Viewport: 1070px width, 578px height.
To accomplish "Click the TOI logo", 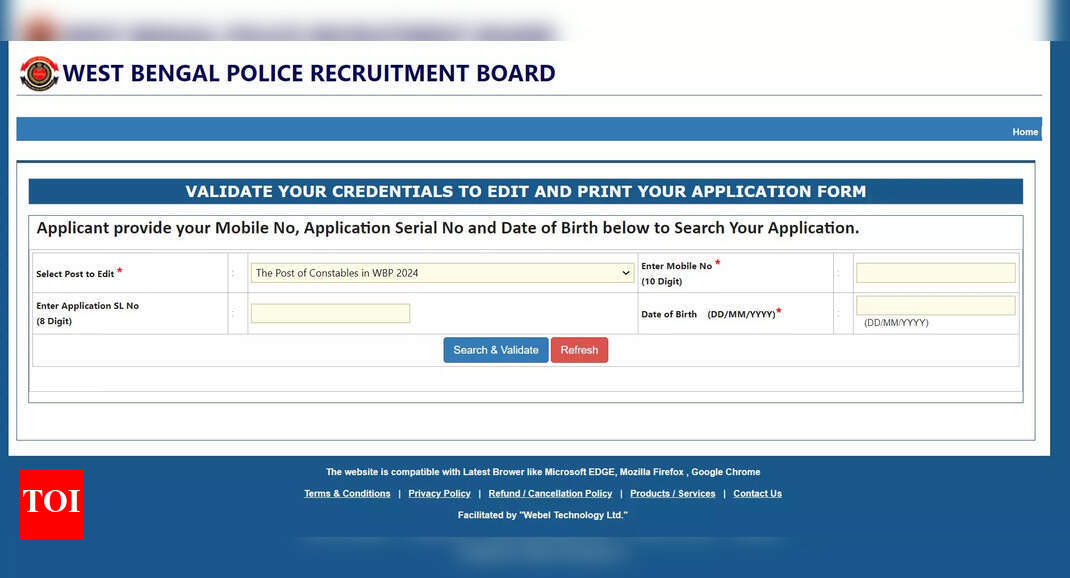I will (51, 505).
